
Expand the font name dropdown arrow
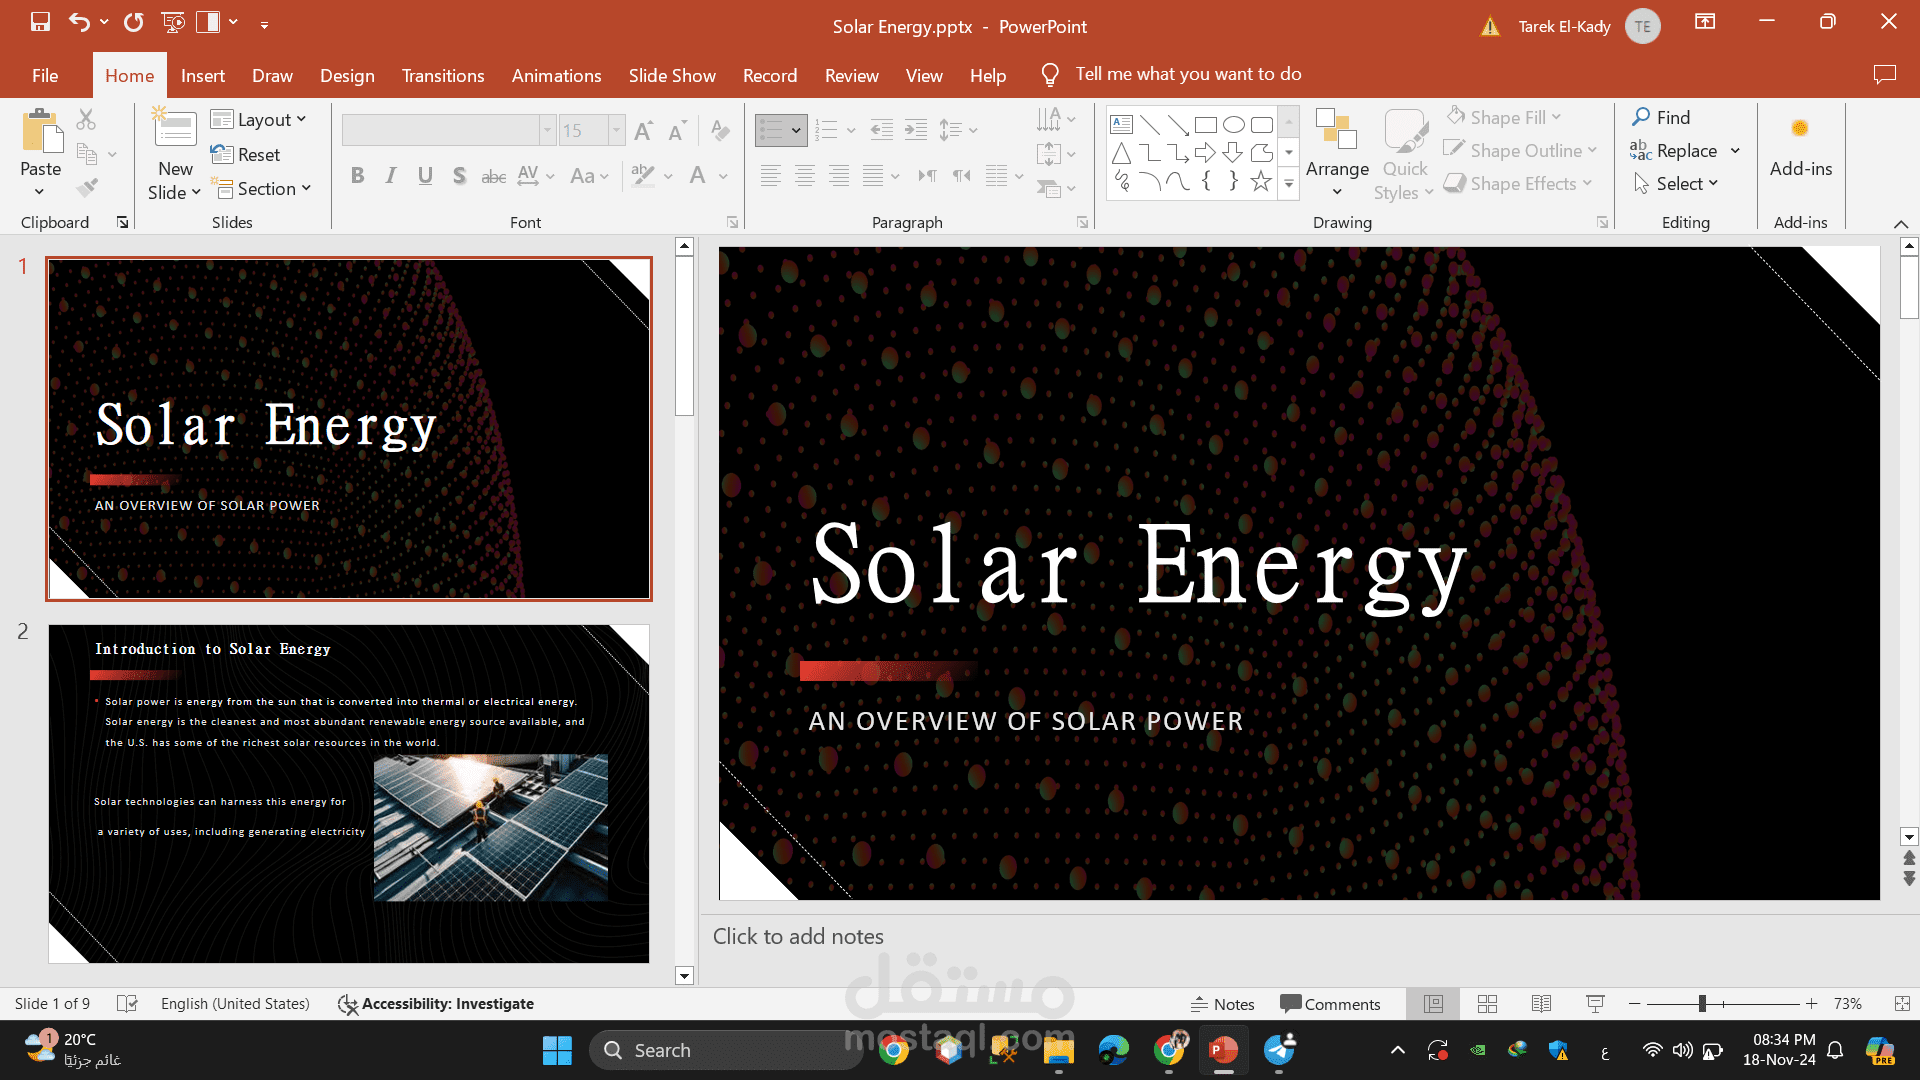pos(547,130)
